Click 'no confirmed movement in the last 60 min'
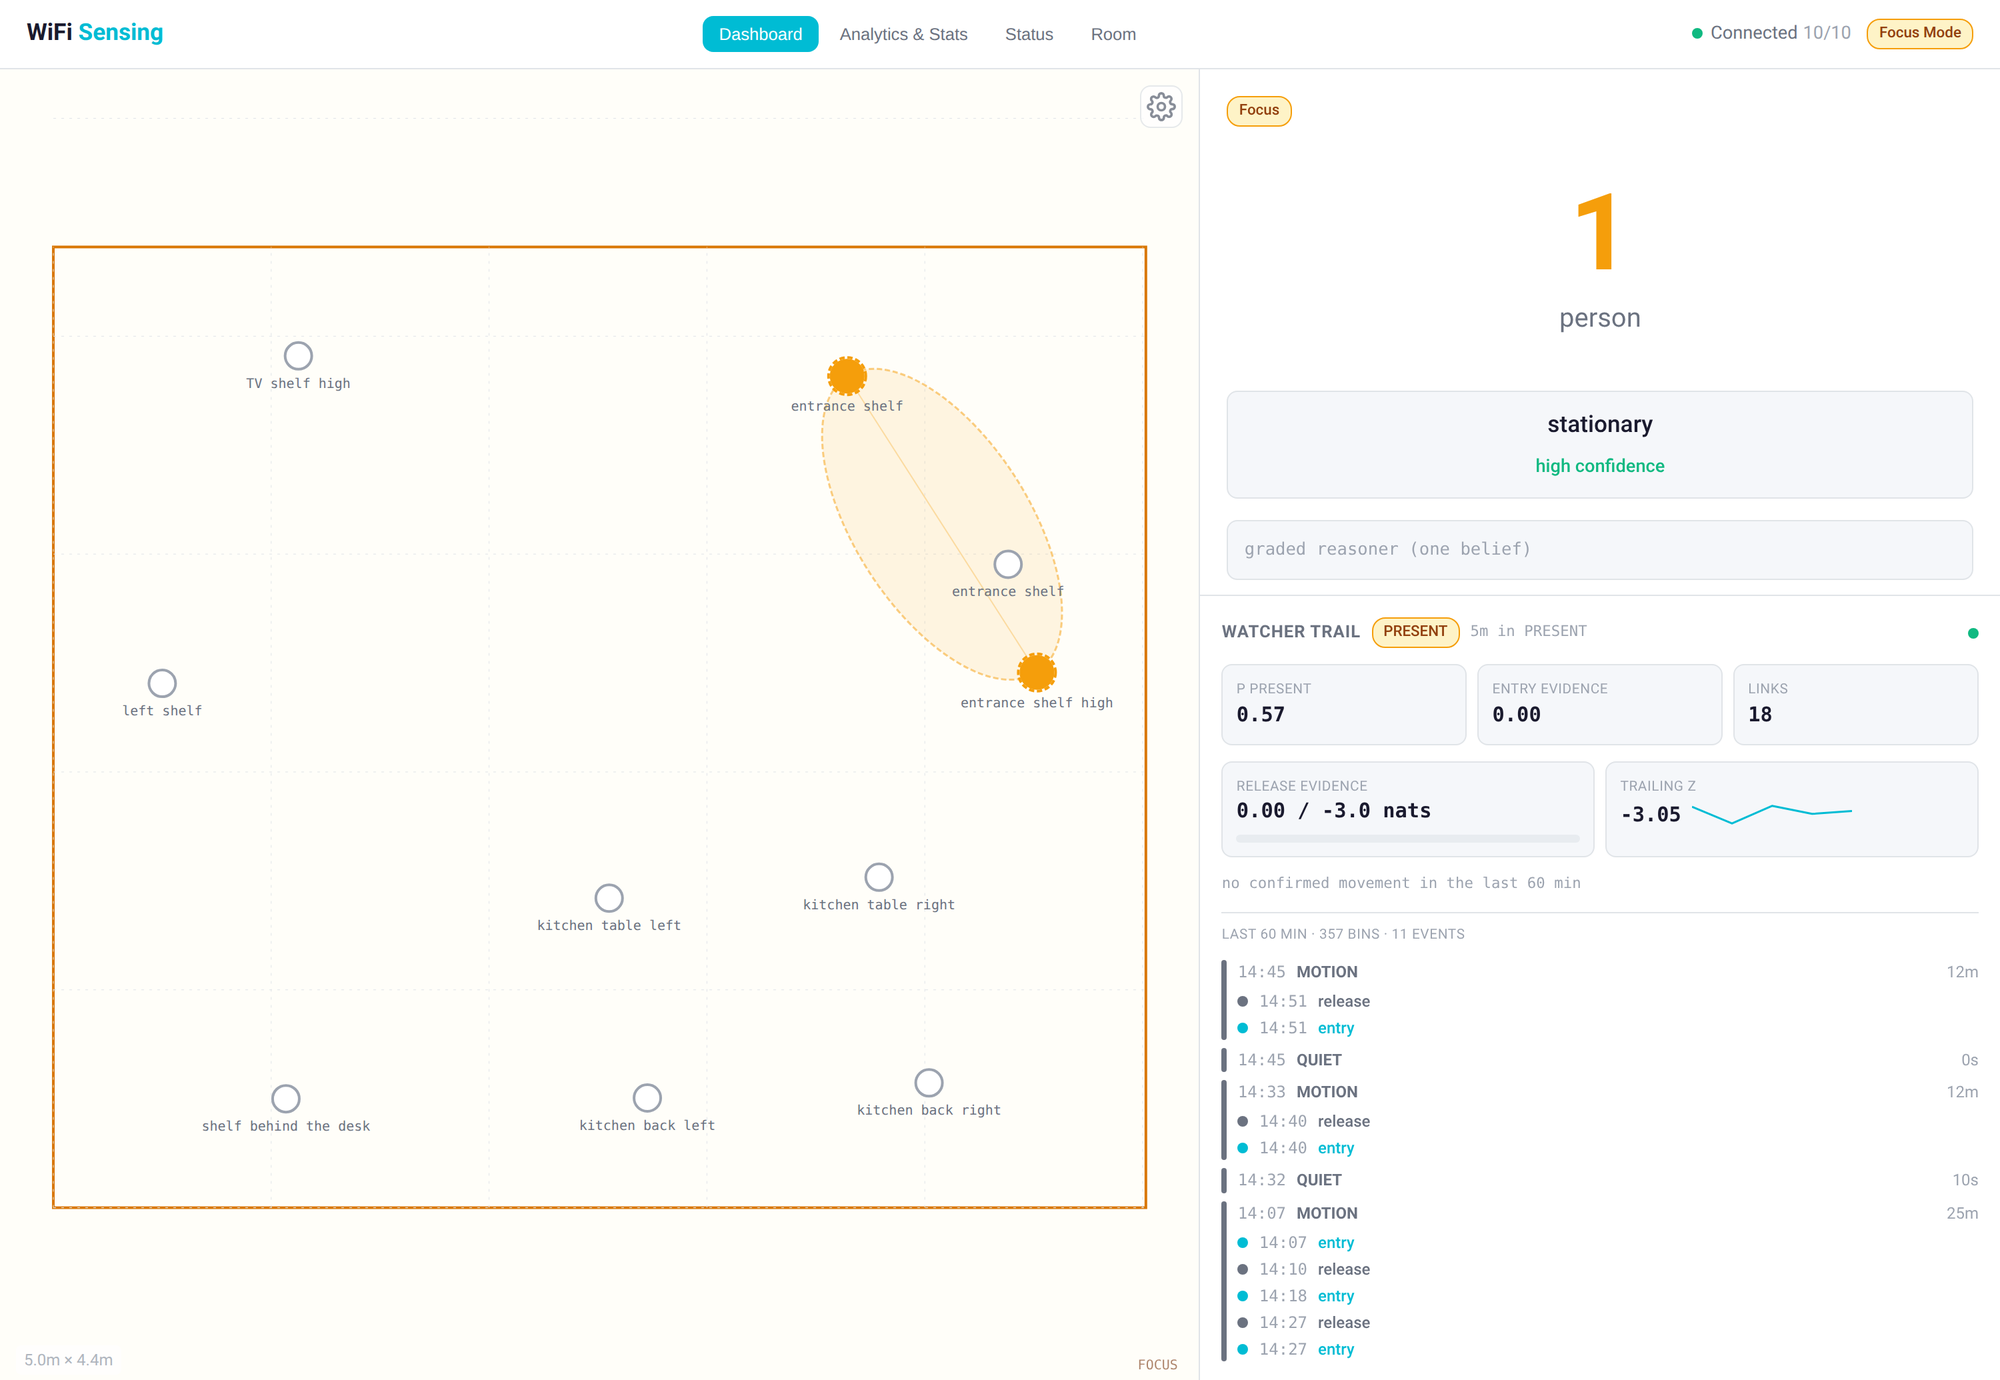The height and width of the screenshot is (1380, 2000). point(1401,883)
